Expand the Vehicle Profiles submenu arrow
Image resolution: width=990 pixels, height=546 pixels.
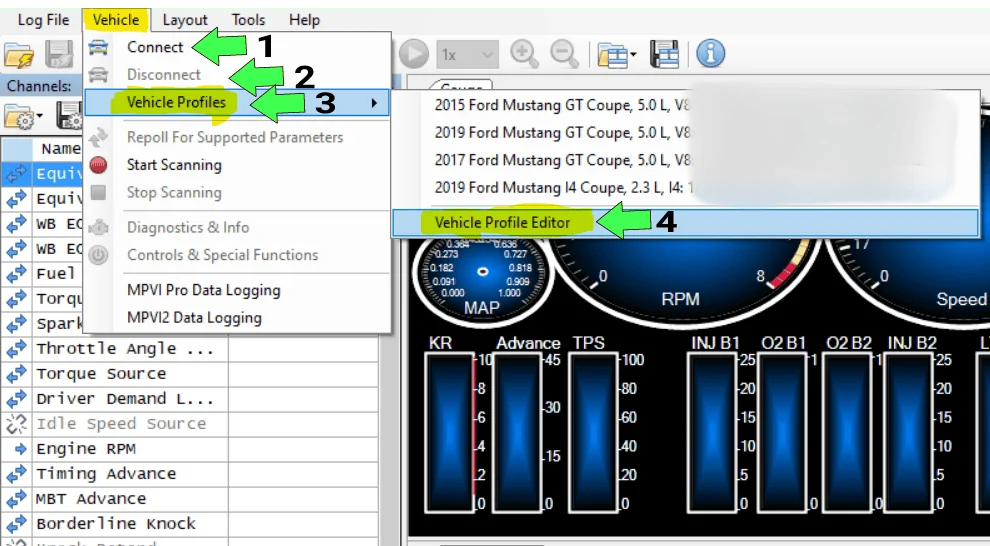[x=374, y=102]
